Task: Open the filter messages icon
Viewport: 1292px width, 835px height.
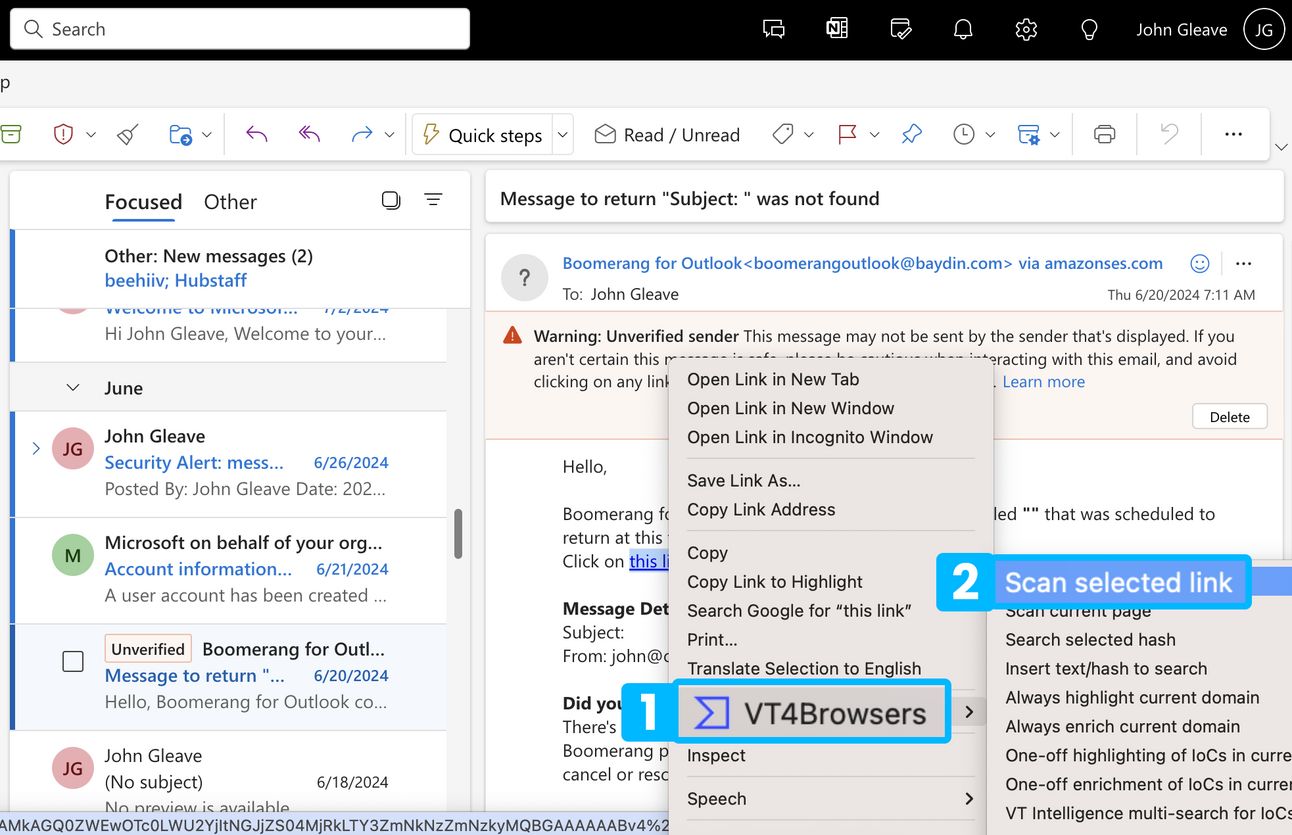Action: pos(433,200)
